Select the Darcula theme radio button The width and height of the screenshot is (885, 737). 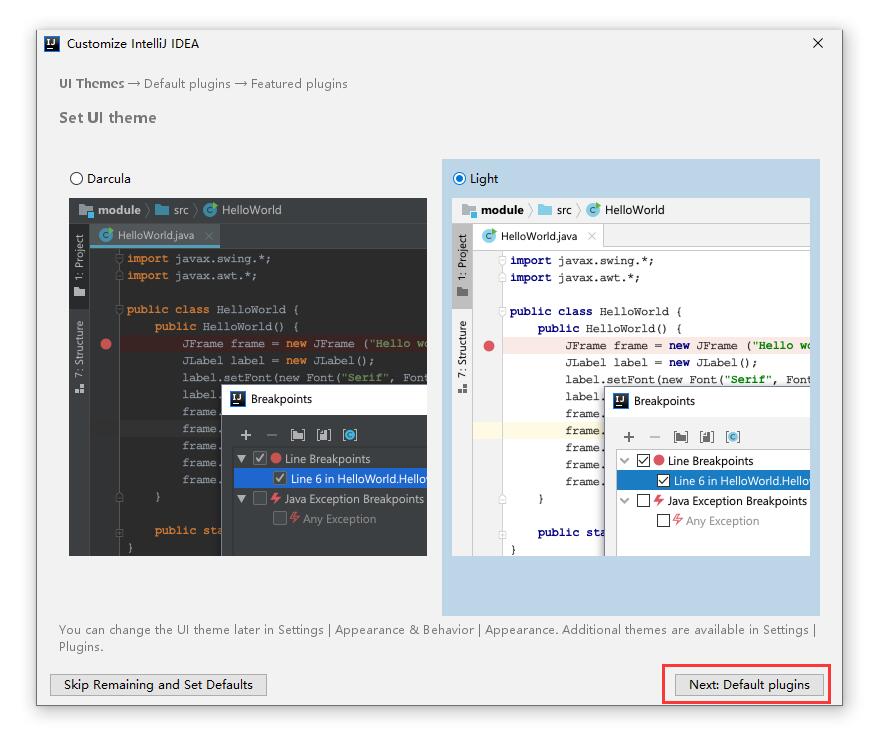pos(76,179)
